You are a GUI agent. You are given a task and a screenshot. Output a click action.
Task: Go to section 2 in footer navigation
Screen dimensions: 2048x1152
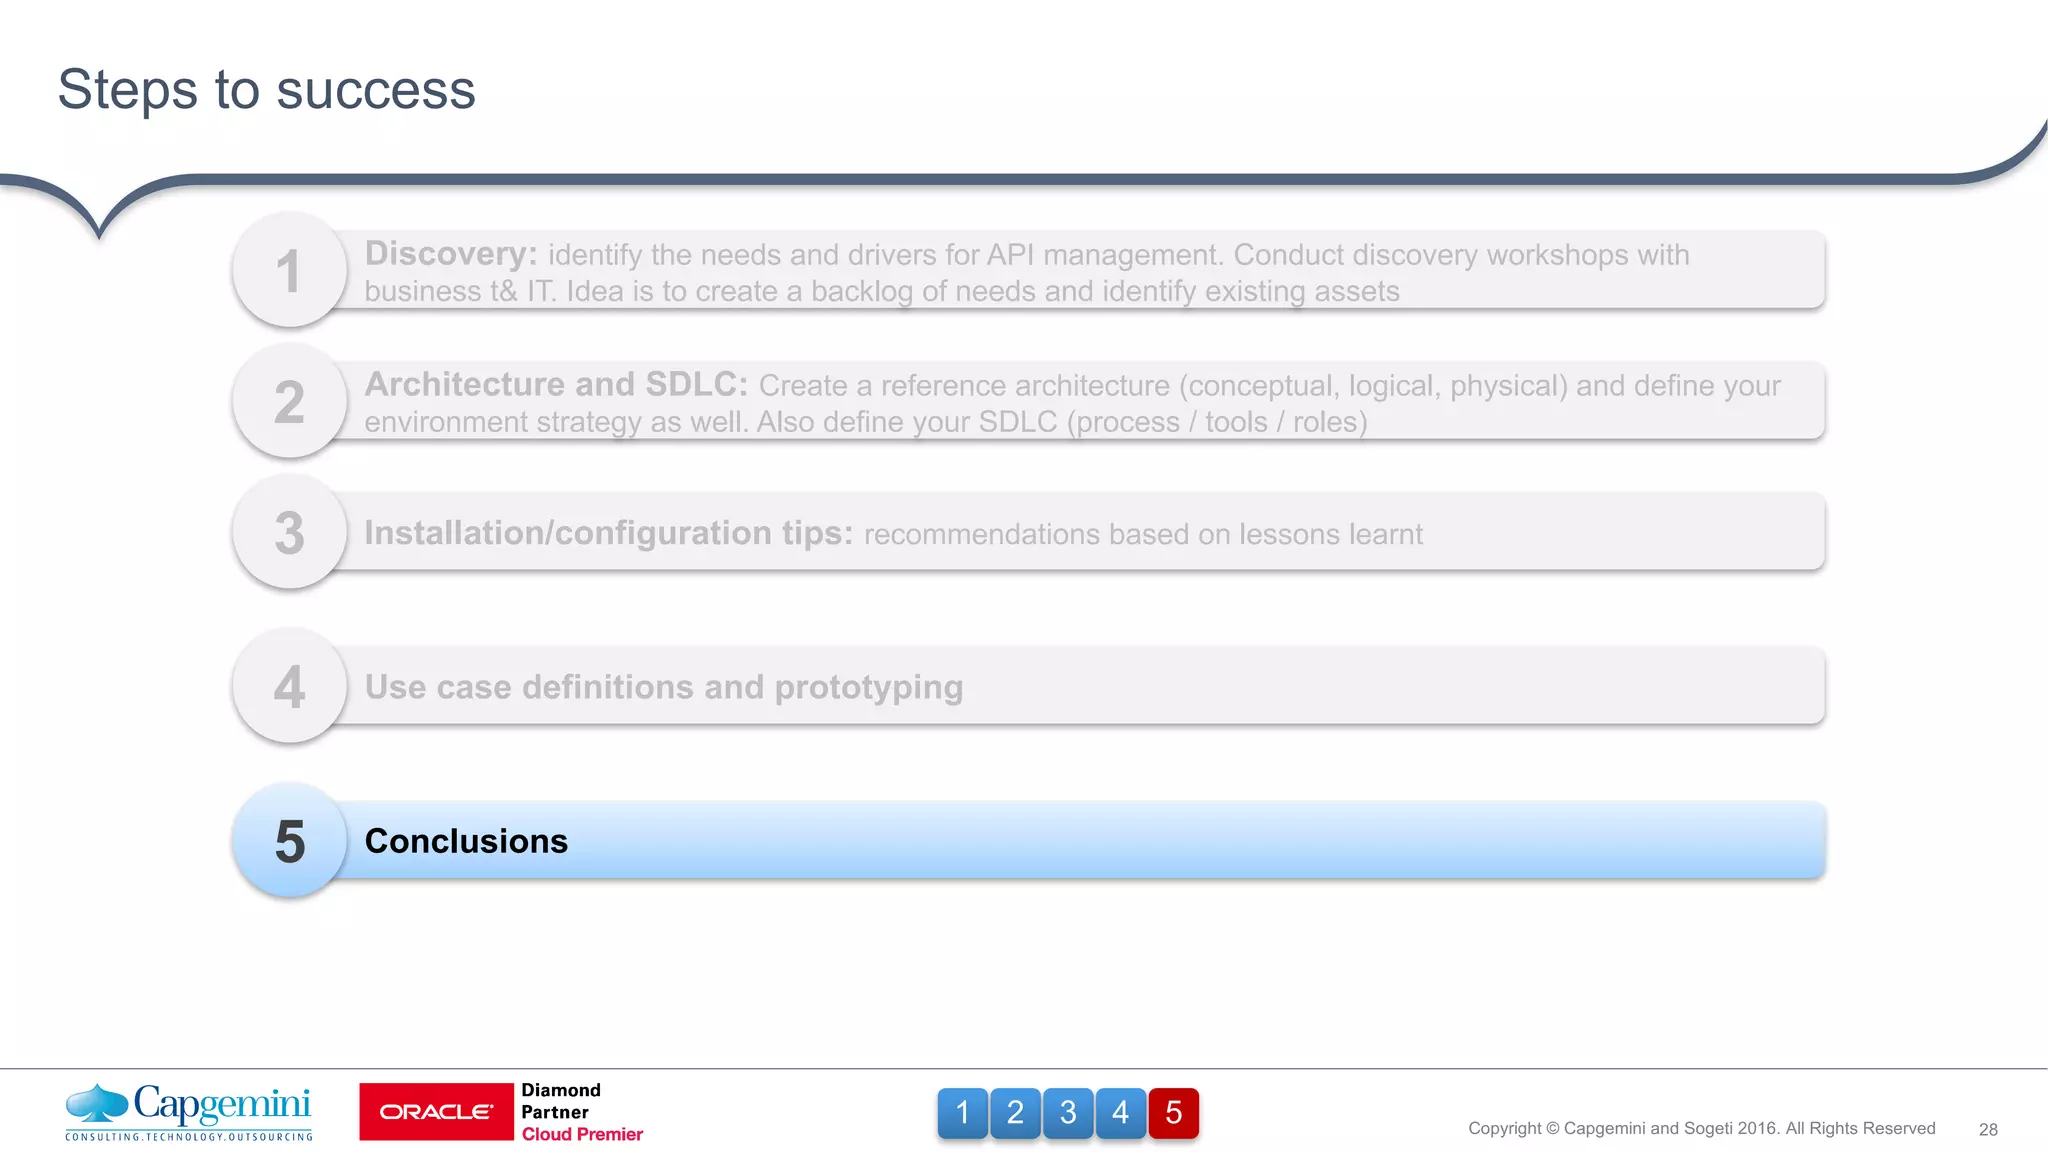(1015, 1113)
